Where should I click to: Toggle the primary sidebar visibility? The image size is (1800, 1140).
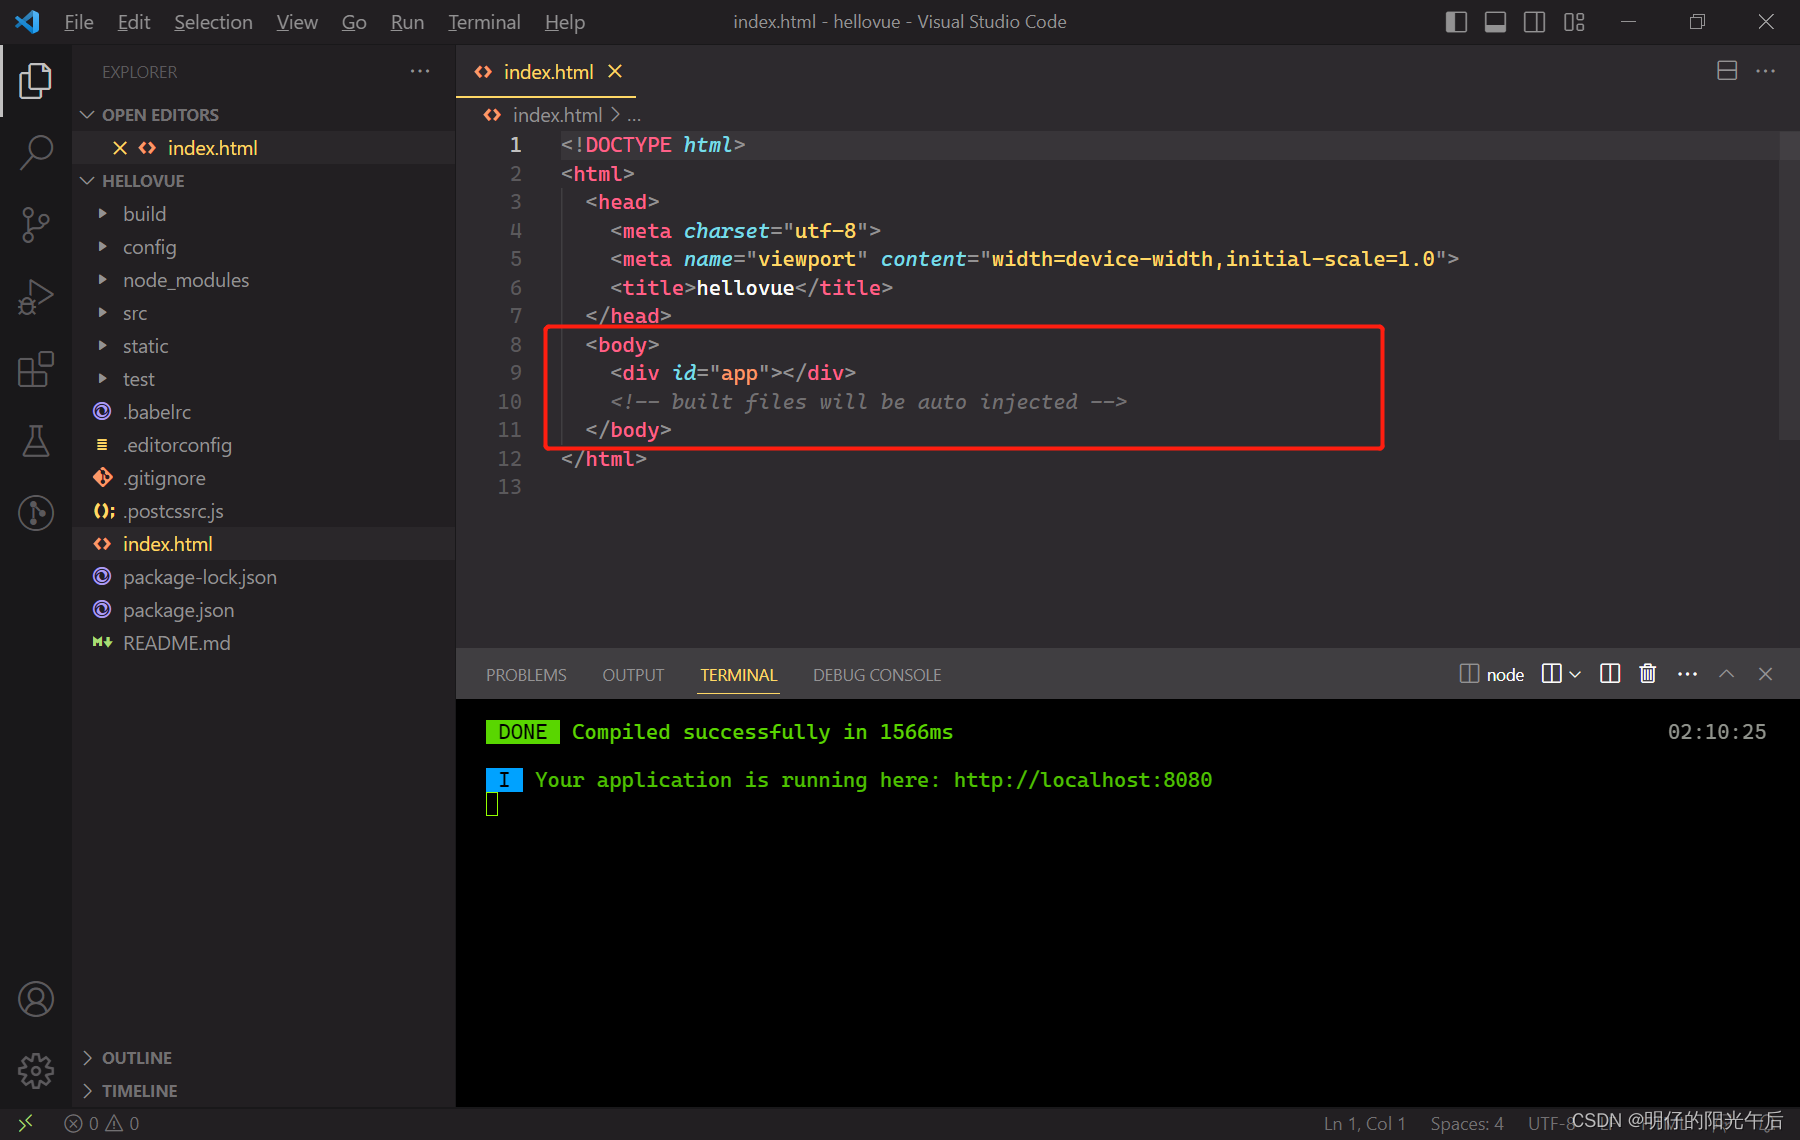coord(1456,21)
